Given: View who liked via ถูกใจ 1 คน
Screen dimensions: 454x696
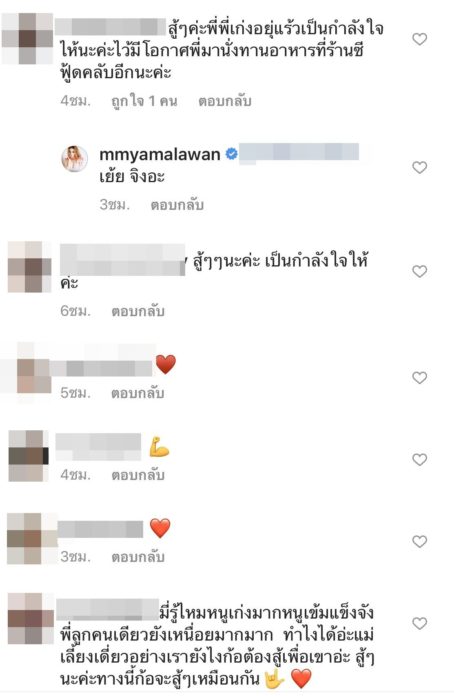Looking at the screenshot, I should (x=144, y=101).
